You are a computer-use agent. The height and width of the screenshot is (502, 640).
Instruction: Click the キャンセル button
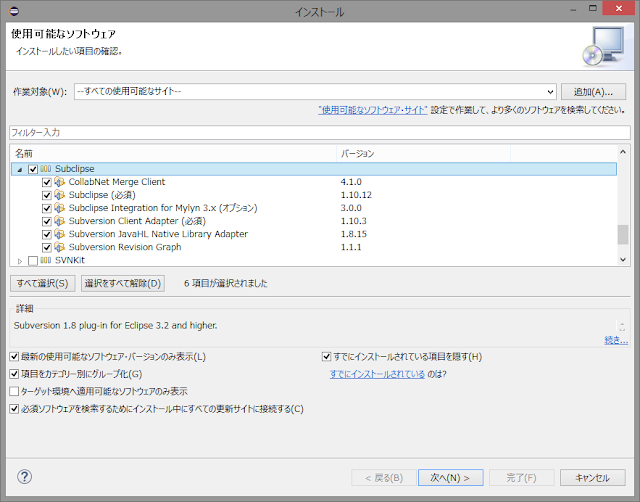pyautogui.click(x=592, y=478)
